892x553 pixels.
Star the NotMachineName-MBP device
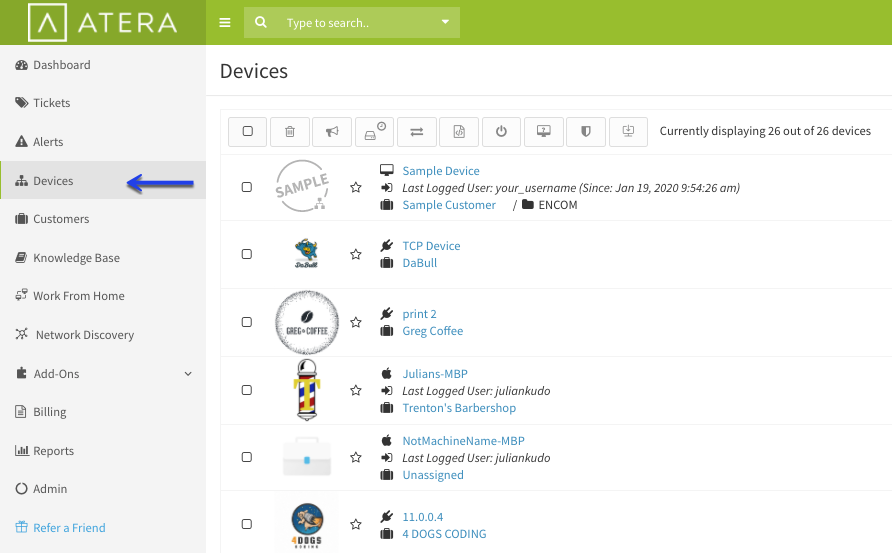pyautogui.click(x=356, y=457)
